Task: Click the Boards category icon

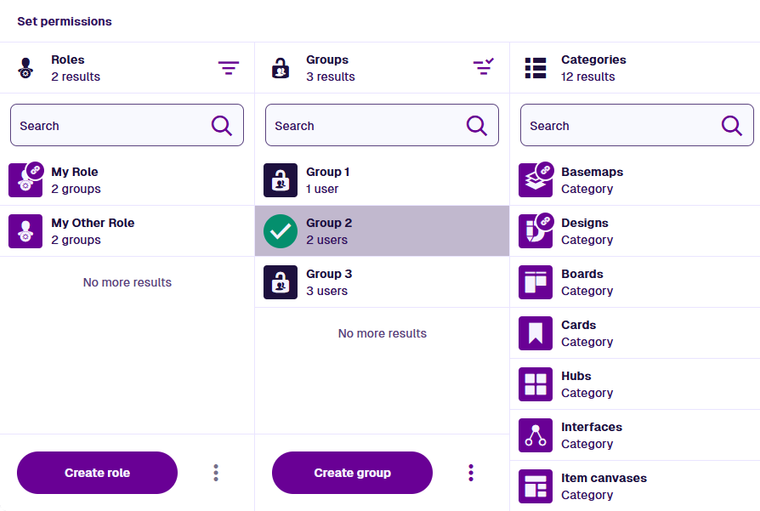Action: pos(535,282)
